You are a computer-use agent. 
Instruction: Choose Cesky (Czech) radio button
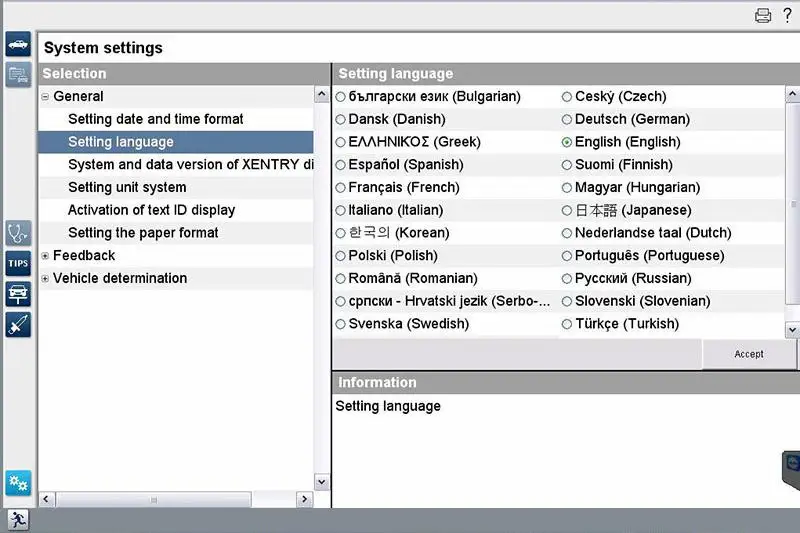click(x=566, y=96)
